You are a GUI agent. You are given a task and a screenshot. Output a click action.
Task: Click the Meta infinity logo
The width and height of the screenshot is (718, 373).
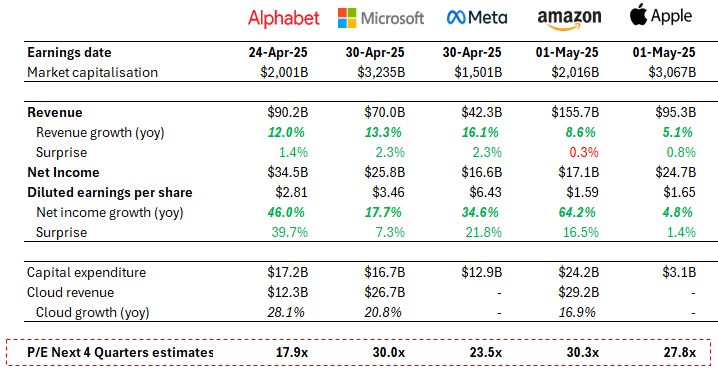point(456,18)
